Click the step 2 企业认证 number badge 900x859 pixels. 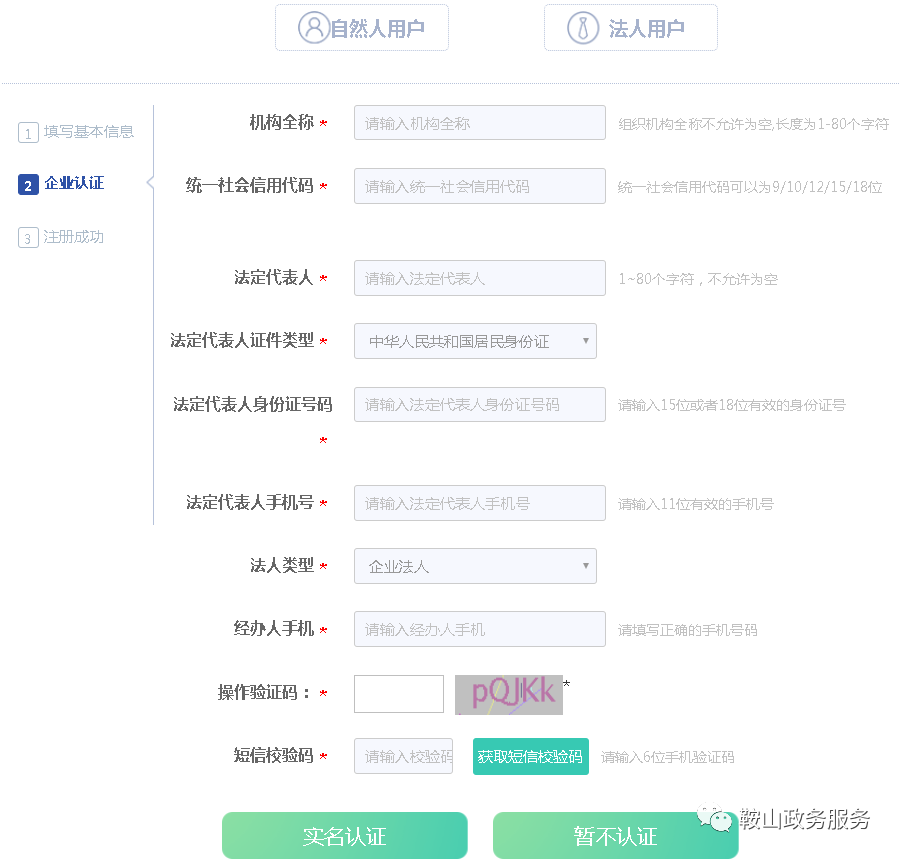point(28,184)
